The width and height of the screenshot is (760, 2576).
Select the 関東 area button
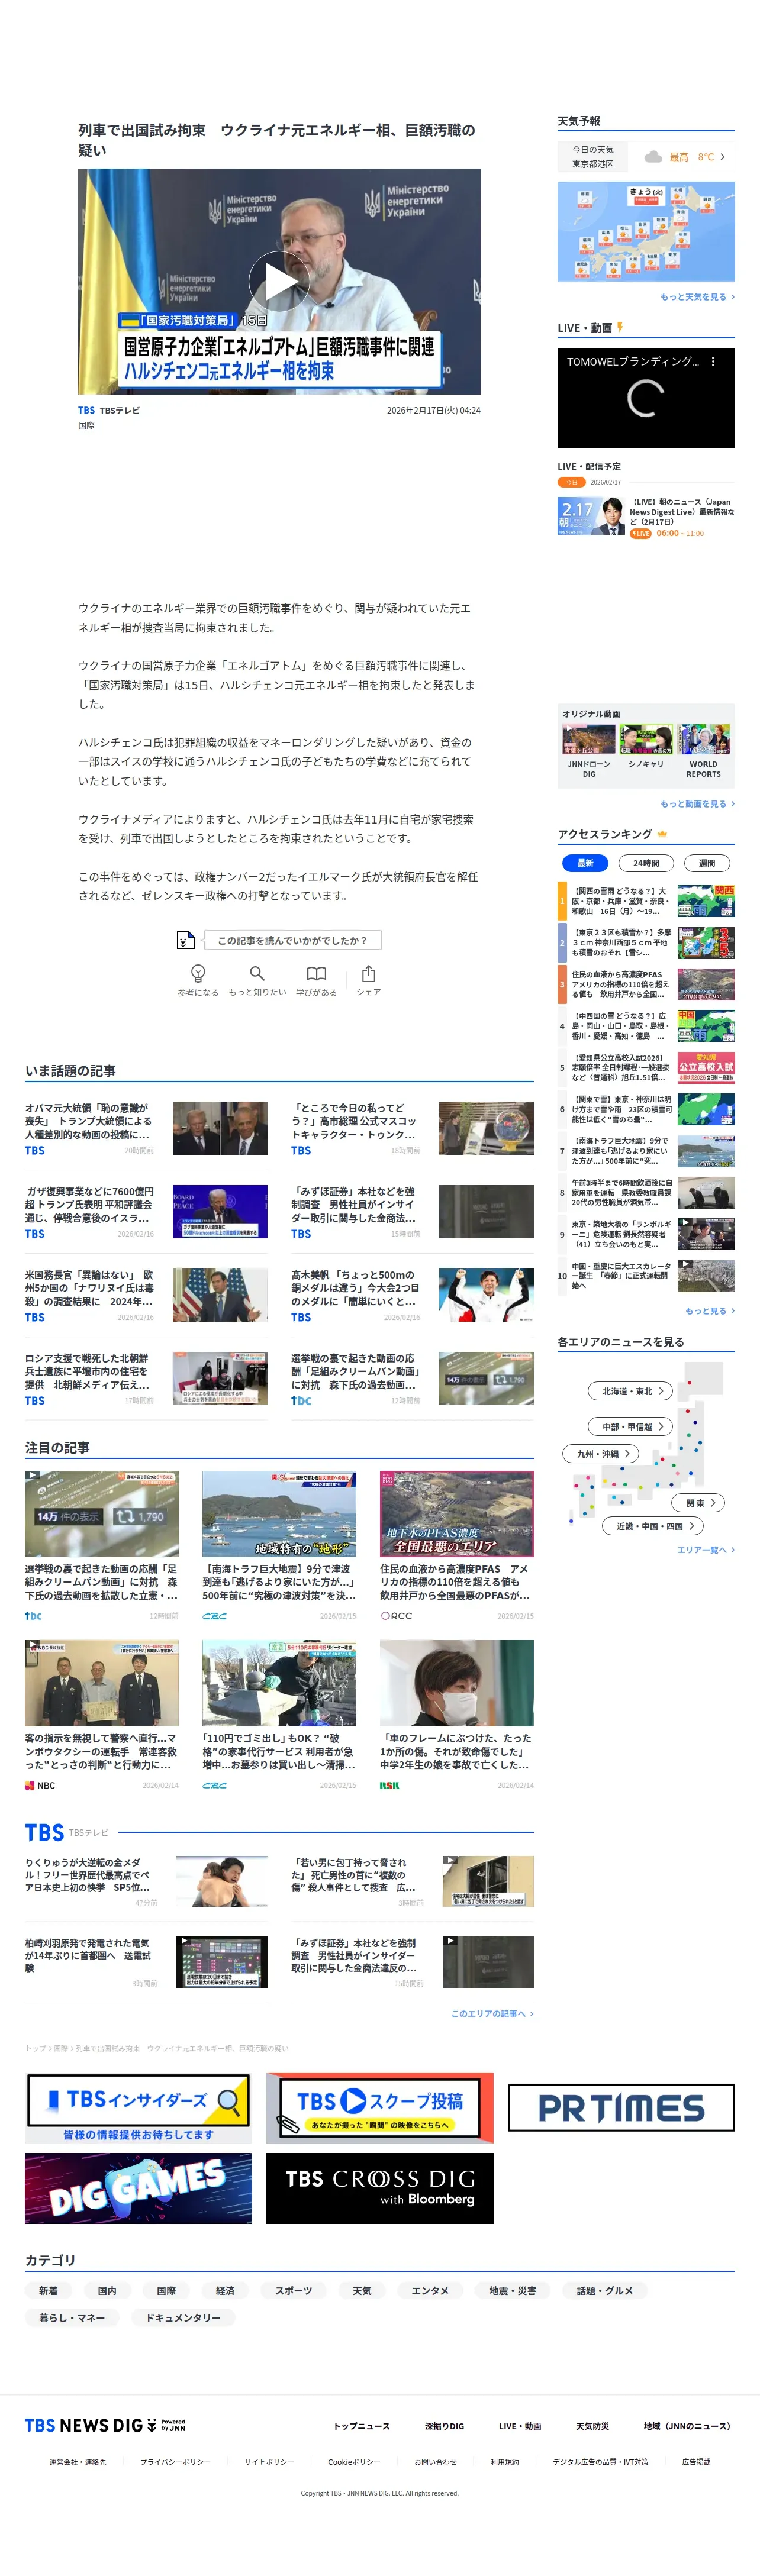click(x=699, y=1503)
